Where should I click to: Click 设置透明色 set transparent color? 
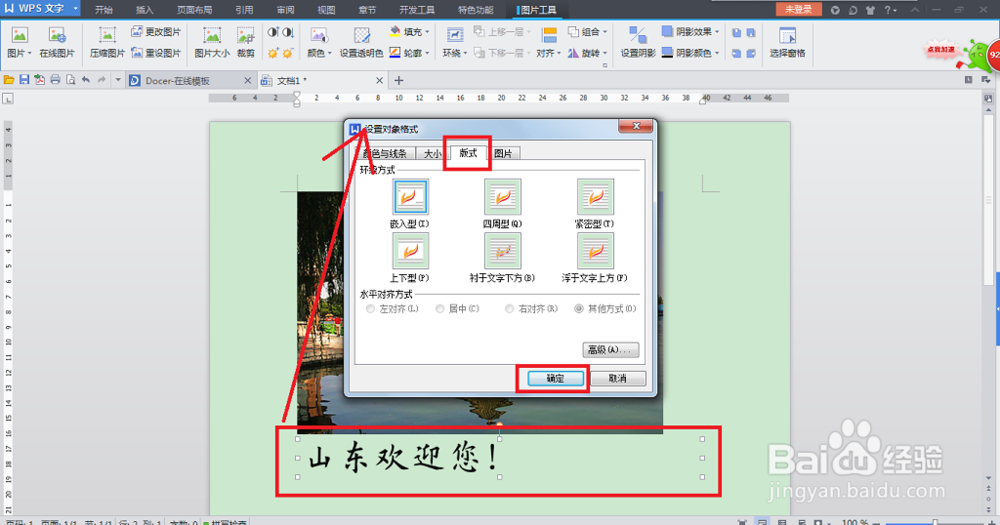(361, 42)
